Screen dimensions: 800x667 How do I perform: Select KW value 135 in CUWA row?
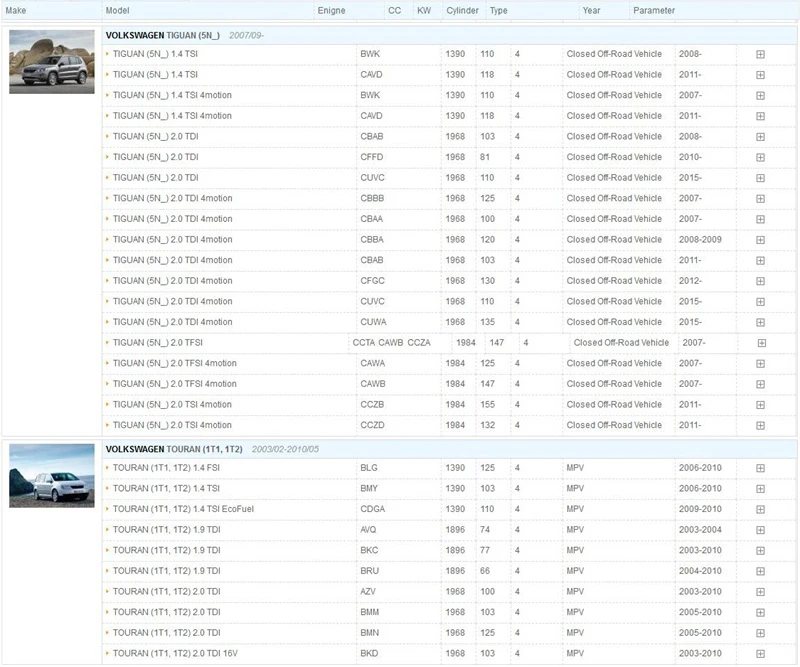(487, 322)
